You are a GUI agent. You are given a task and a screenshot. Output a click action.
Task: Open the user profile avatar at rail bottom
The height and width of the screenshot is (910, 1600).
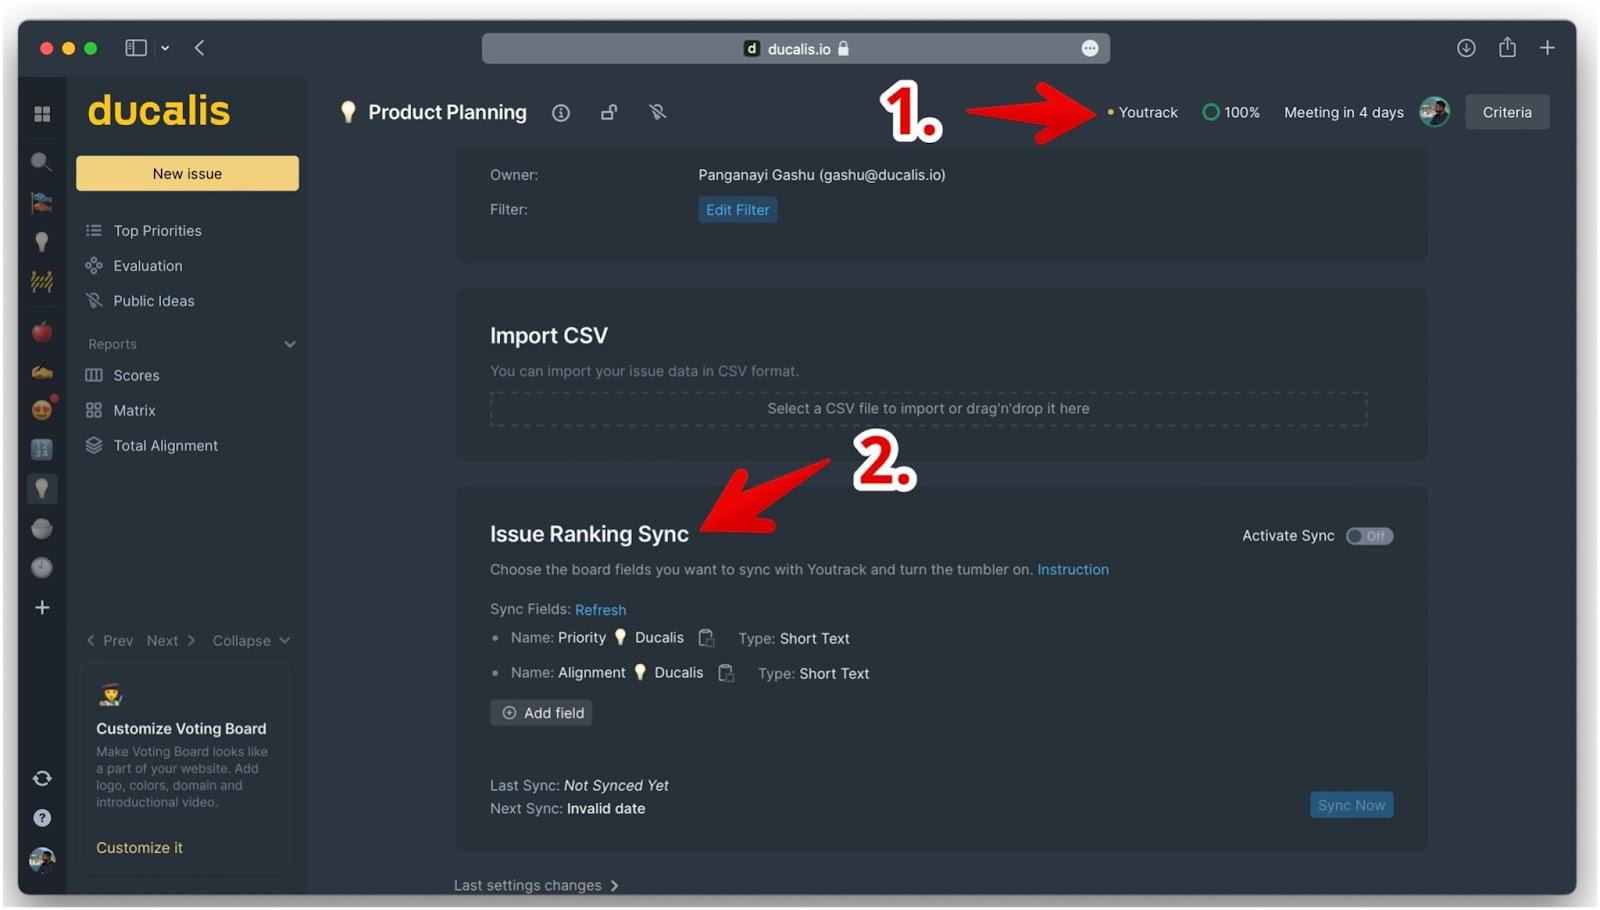pyautogui.click(x=42, y=859)
